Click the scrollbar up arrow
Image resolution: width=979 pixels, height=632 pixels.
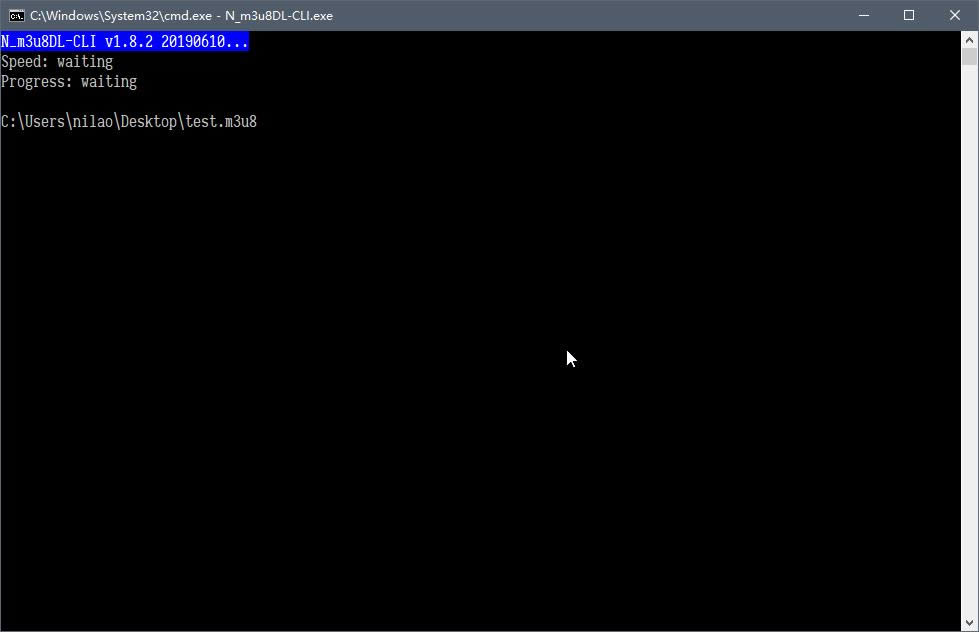click(969, 40)
